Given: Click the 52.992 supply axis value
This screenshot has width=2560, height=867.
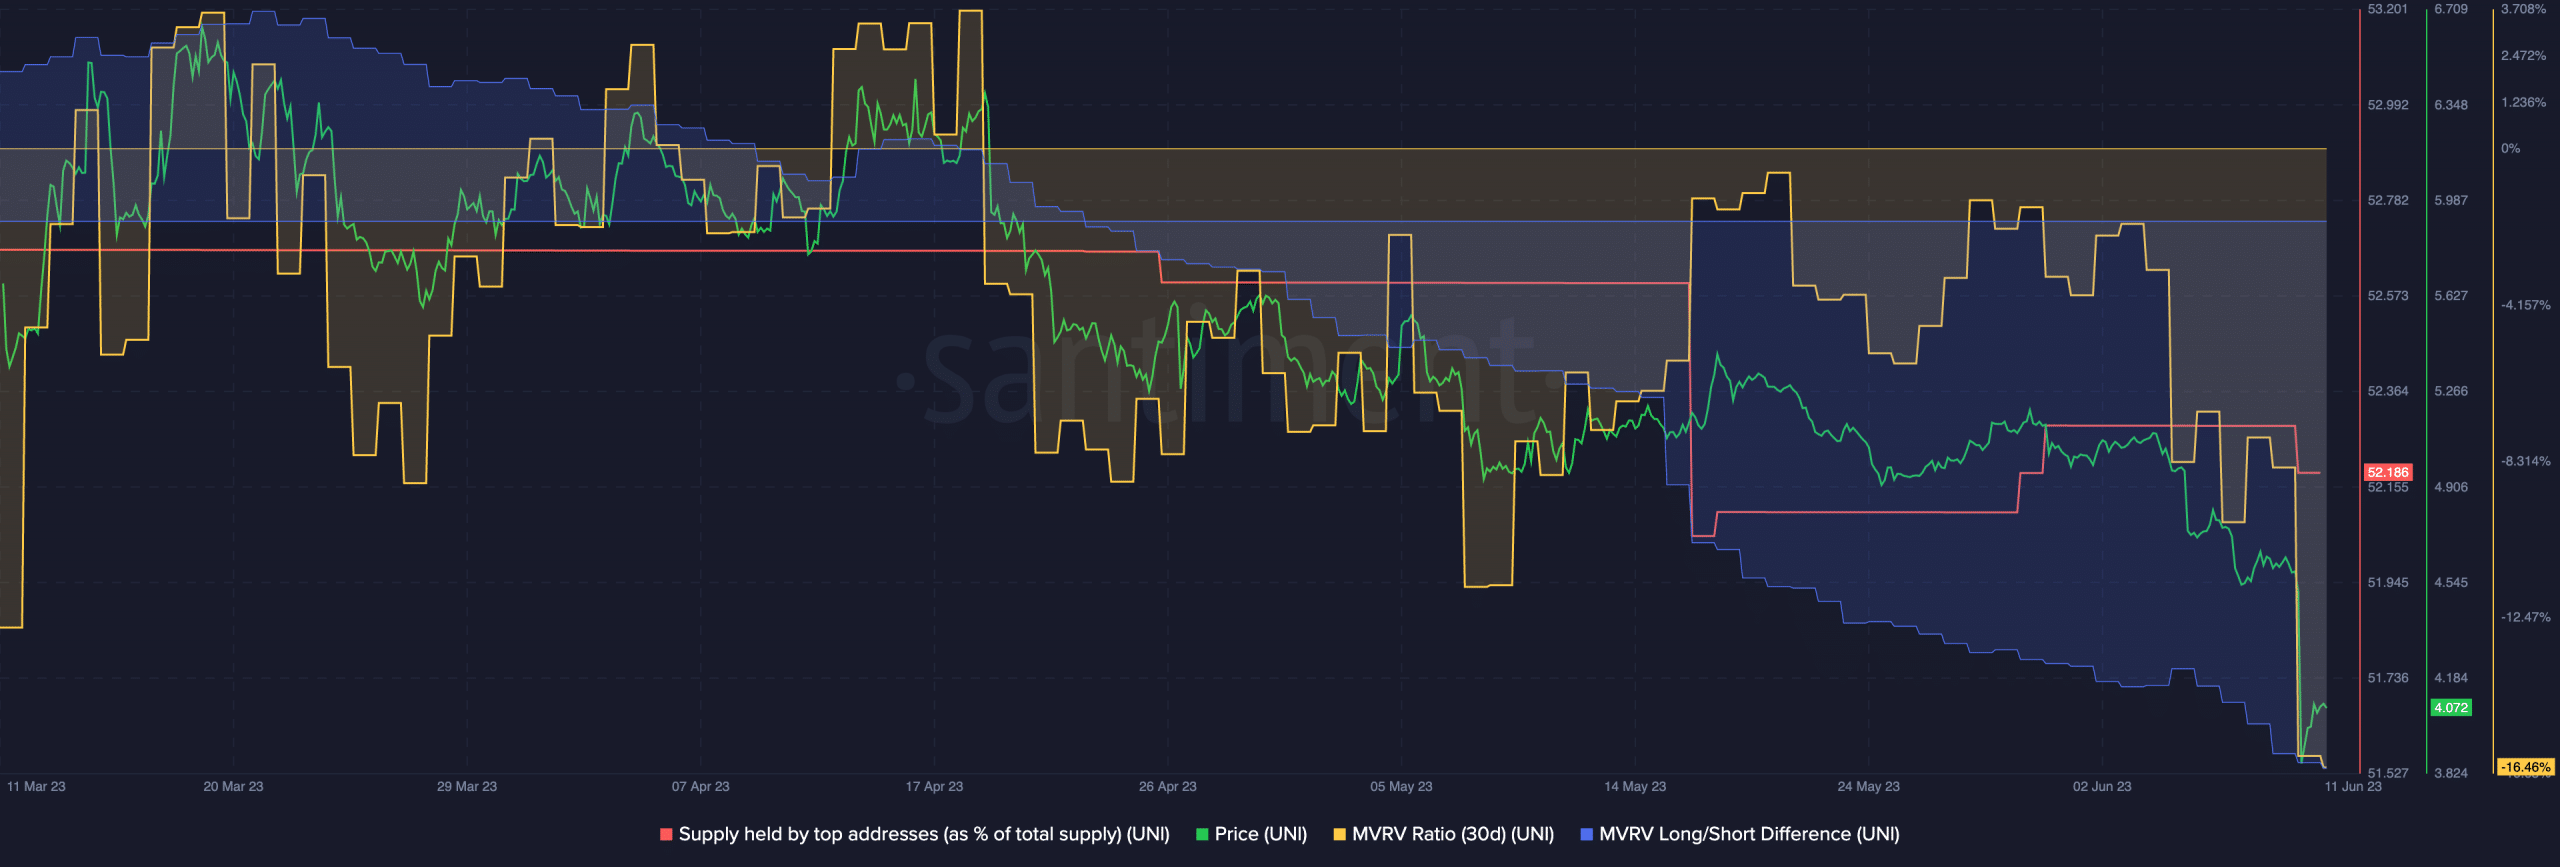Looking at the screenshot, I should point(2388,105).
